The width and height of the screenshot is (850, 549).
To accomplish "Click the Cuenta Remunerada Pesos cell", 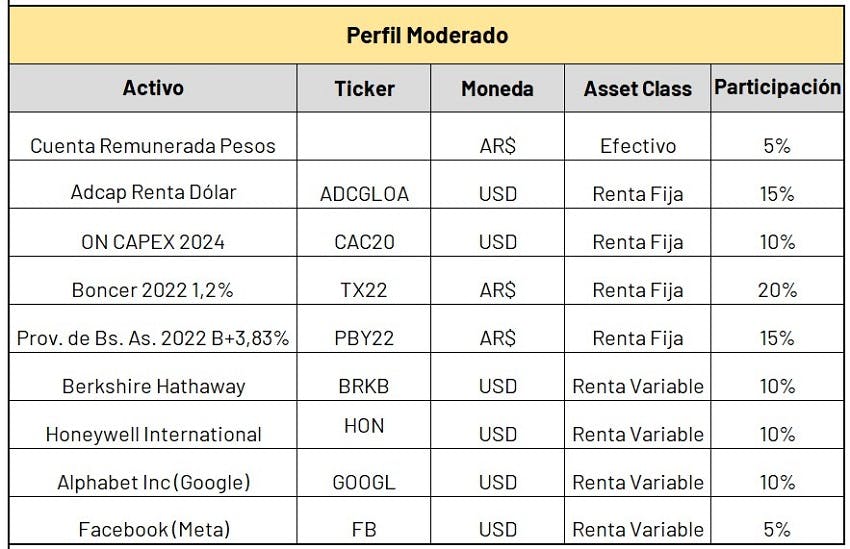I will point(153,137).
